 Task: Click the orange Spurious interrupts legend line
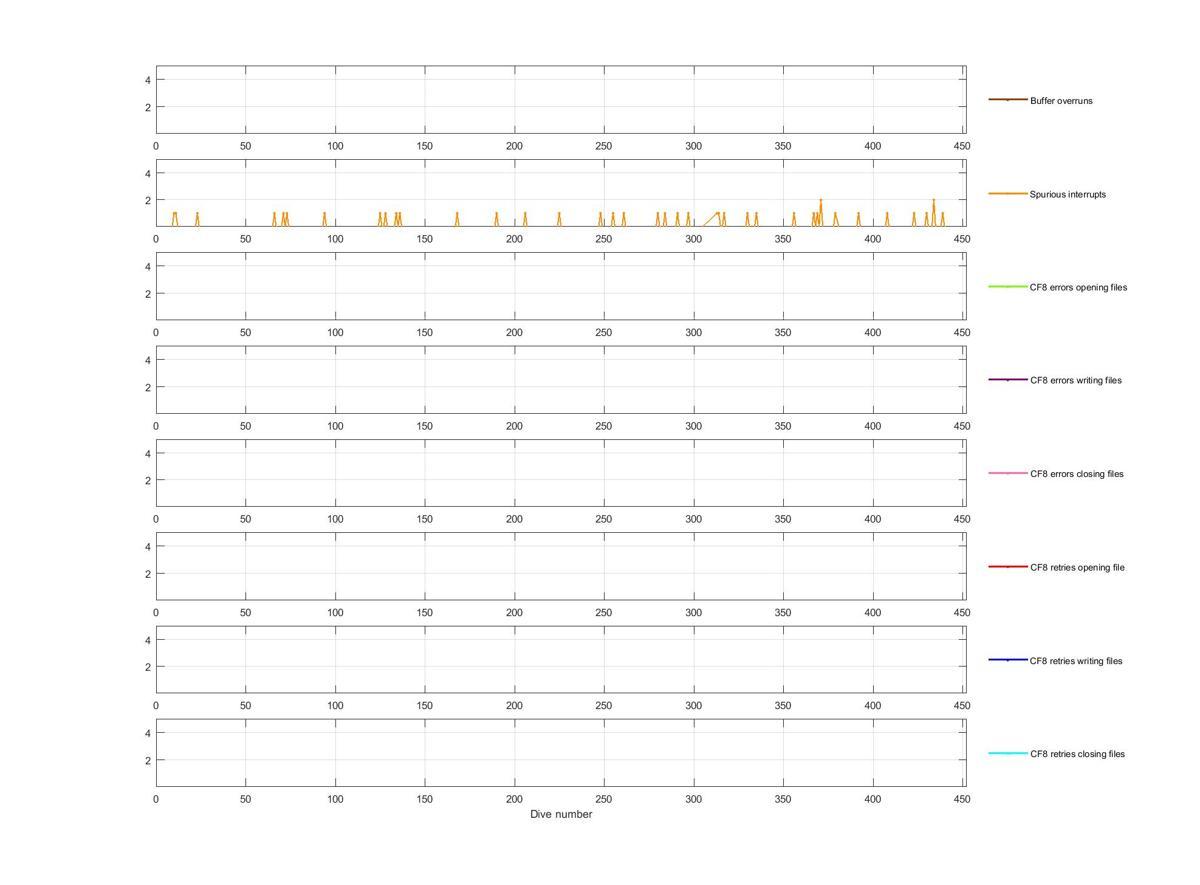tap(1008, 193)
